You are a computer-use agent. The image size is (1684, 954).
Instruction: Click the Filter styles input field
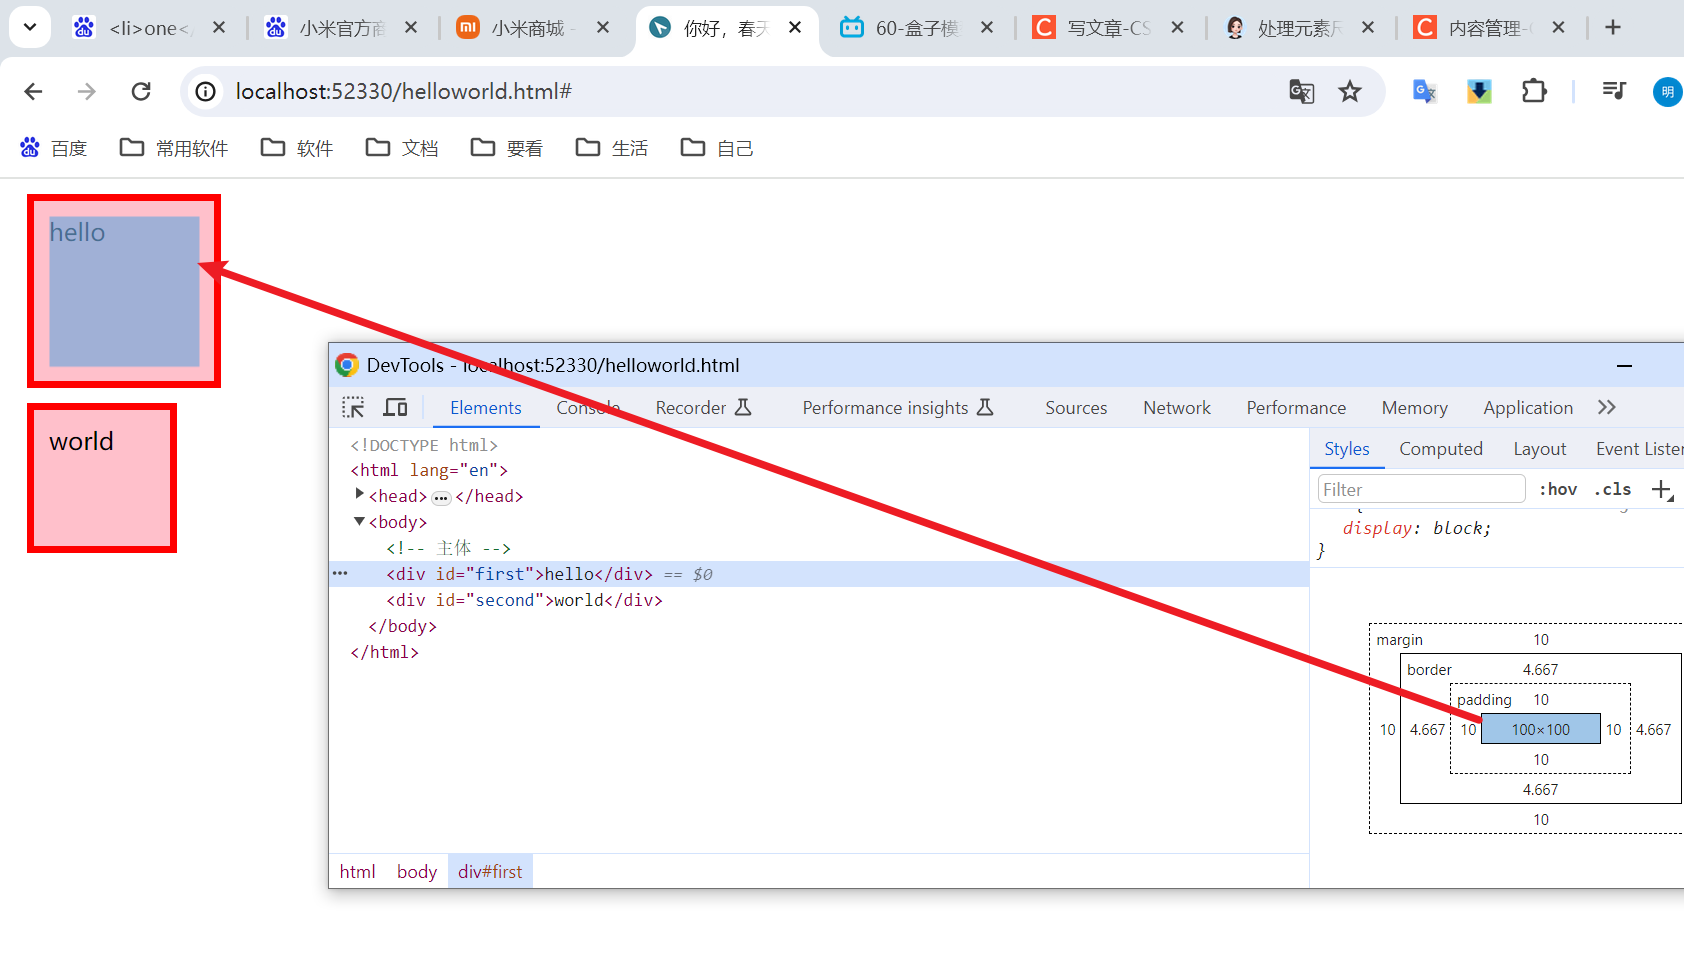click(1421, 490)
